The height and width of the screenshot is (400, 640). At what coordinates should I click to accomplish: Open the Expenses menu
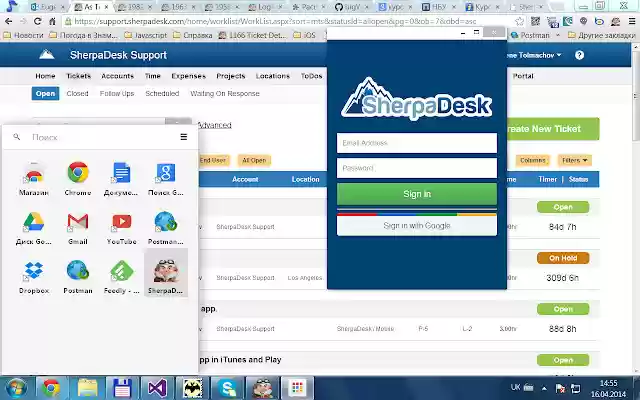pos(189,76)
